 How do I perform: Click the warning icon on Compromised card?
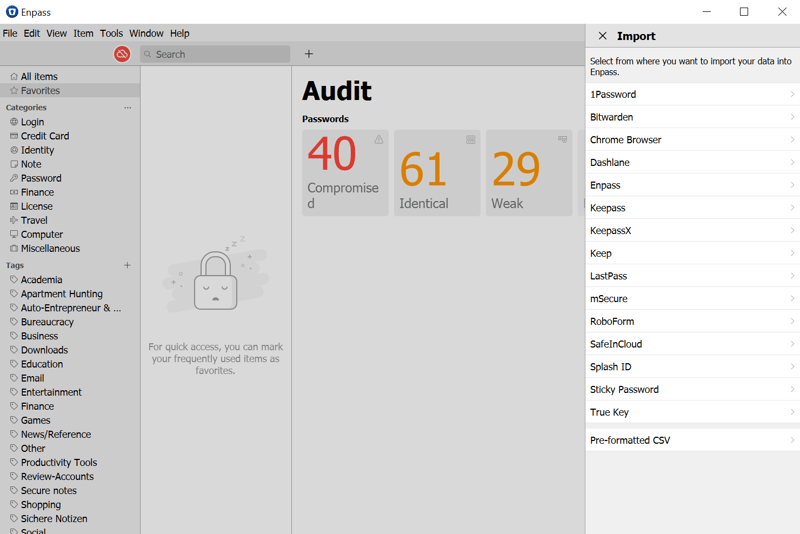click(x=379, y=139)
